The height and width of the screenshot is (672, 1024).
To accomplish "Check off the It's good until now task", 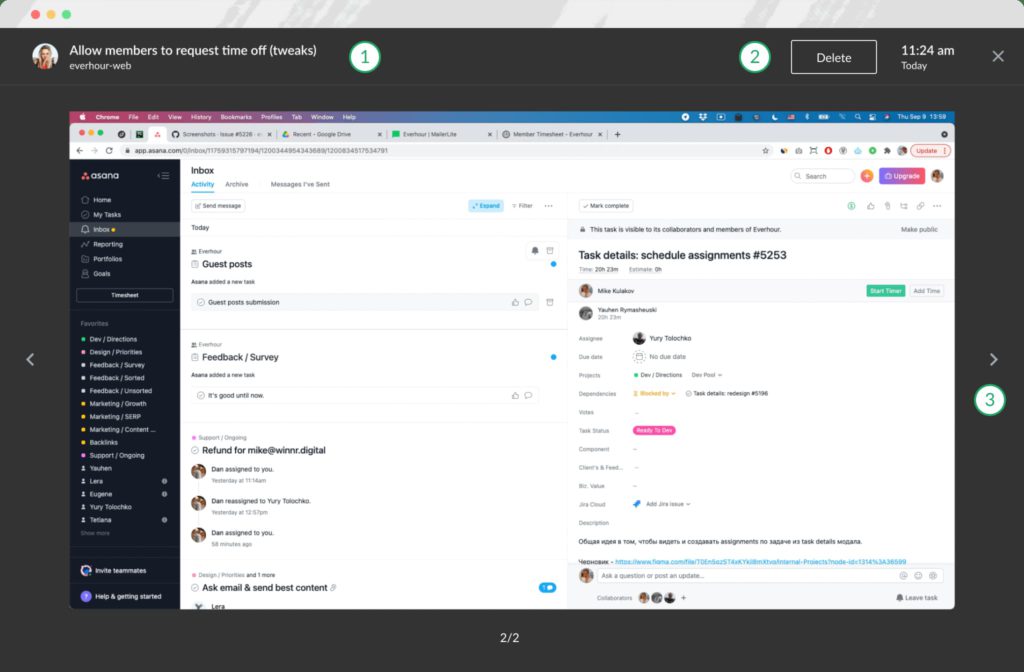I will coord(201,395).
